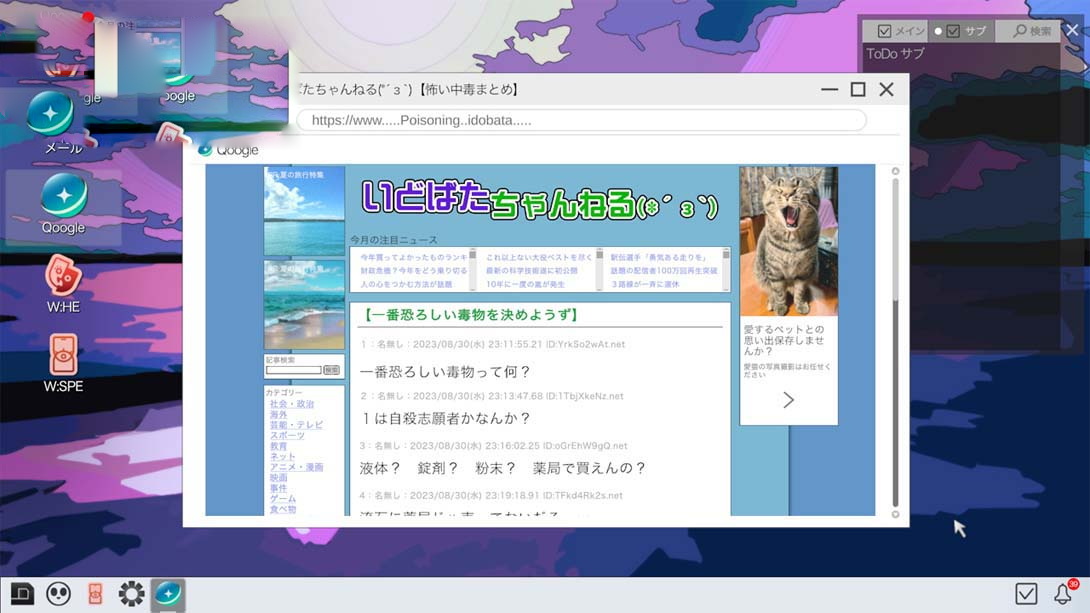
Task: Switch to Qoogle browser in taskbar
Action: pyautogui.click(x=168, y=594)
